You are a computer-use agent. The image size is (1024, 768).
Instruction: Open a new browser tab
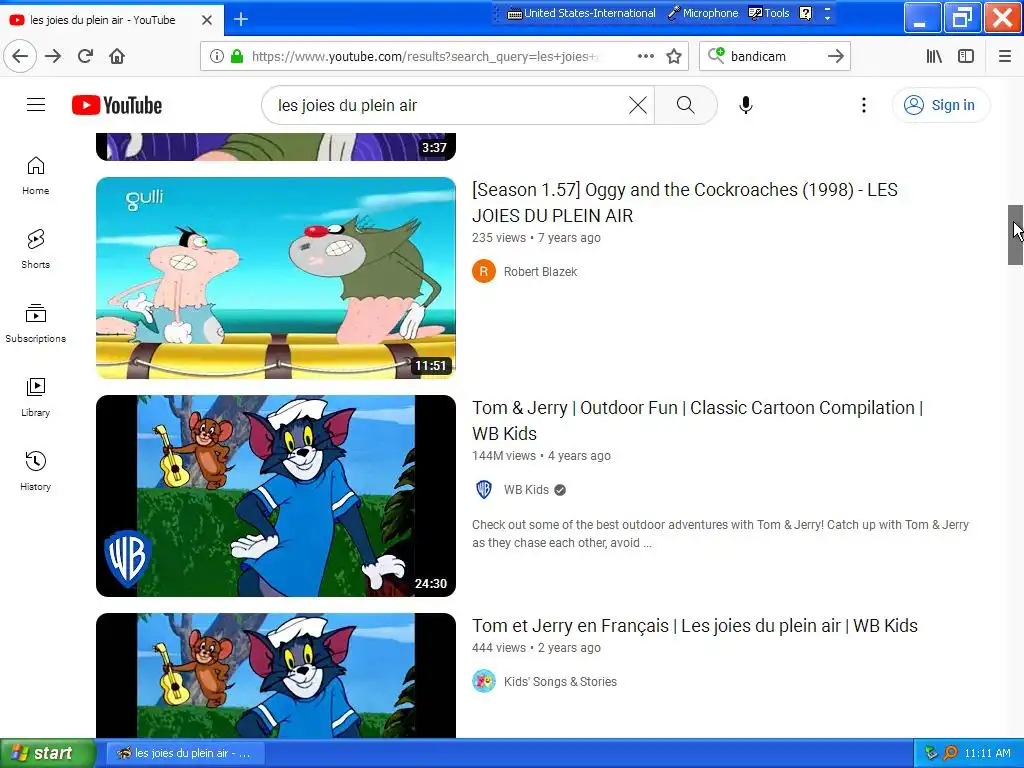tap(241, 20)
